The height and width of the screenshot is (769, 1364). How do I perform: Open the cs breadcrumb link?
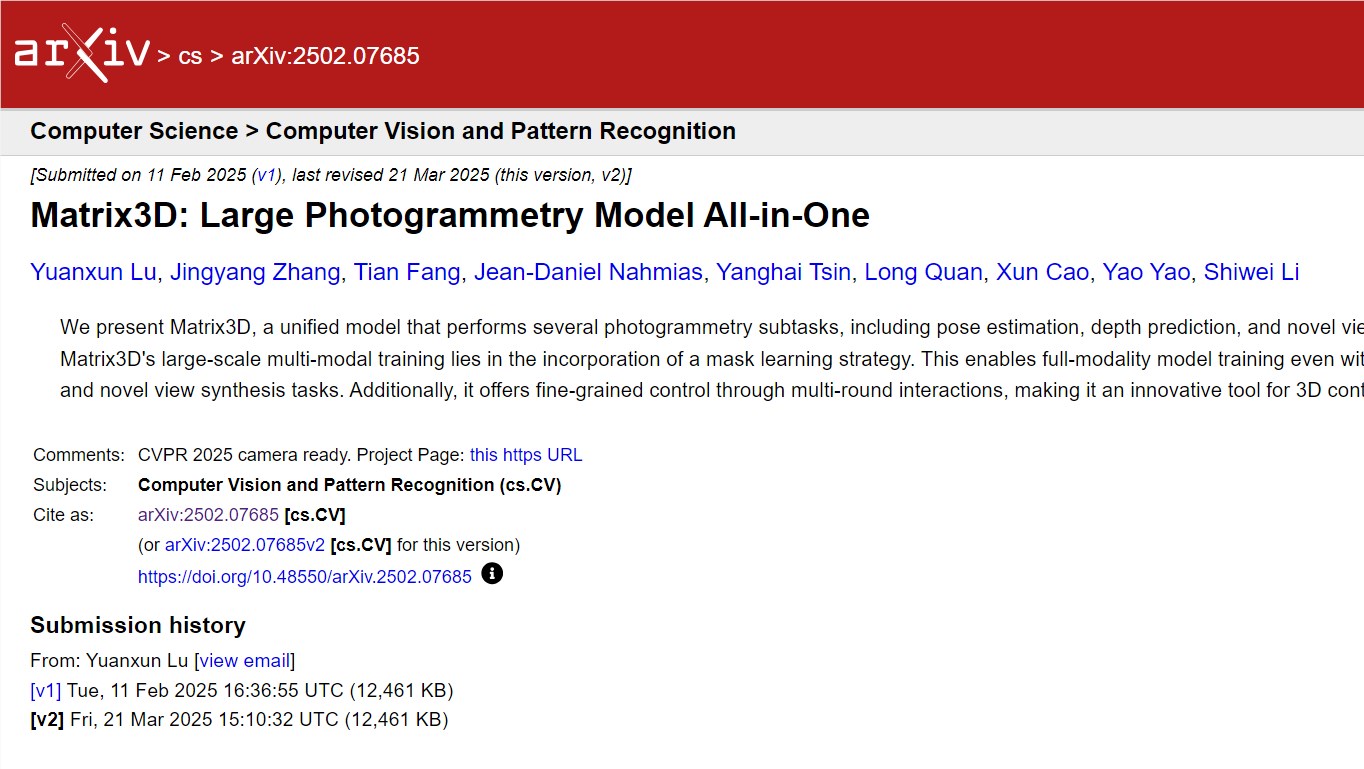click(190, 56)
